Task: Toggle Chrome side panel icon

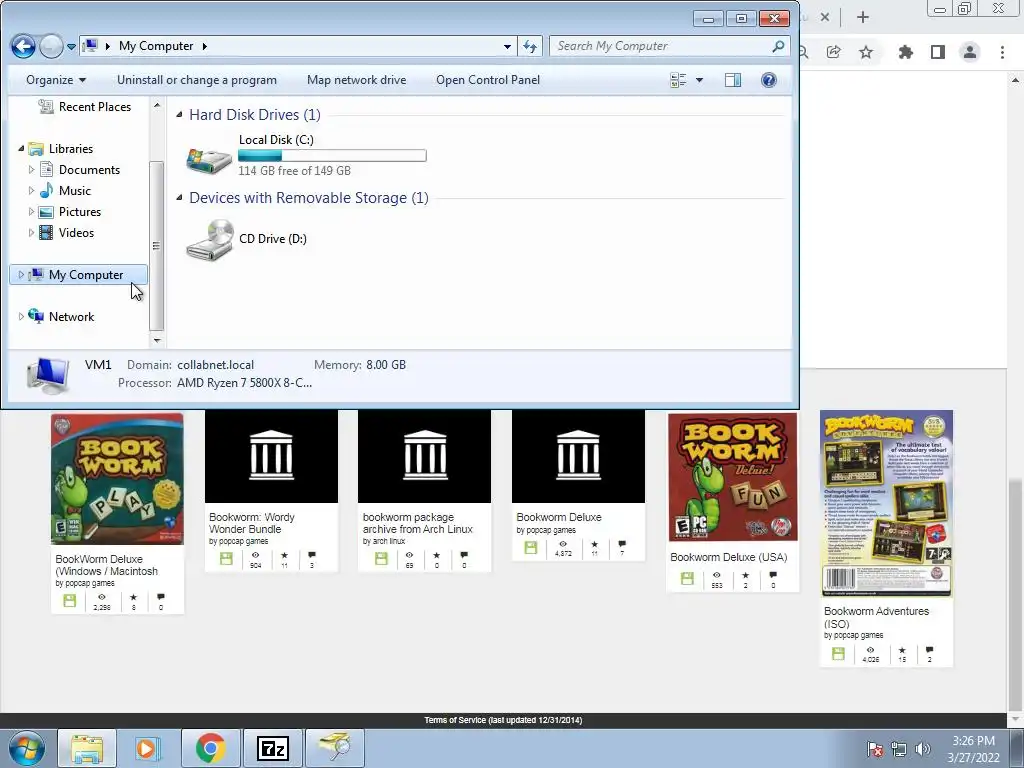Action: point(938,52)
